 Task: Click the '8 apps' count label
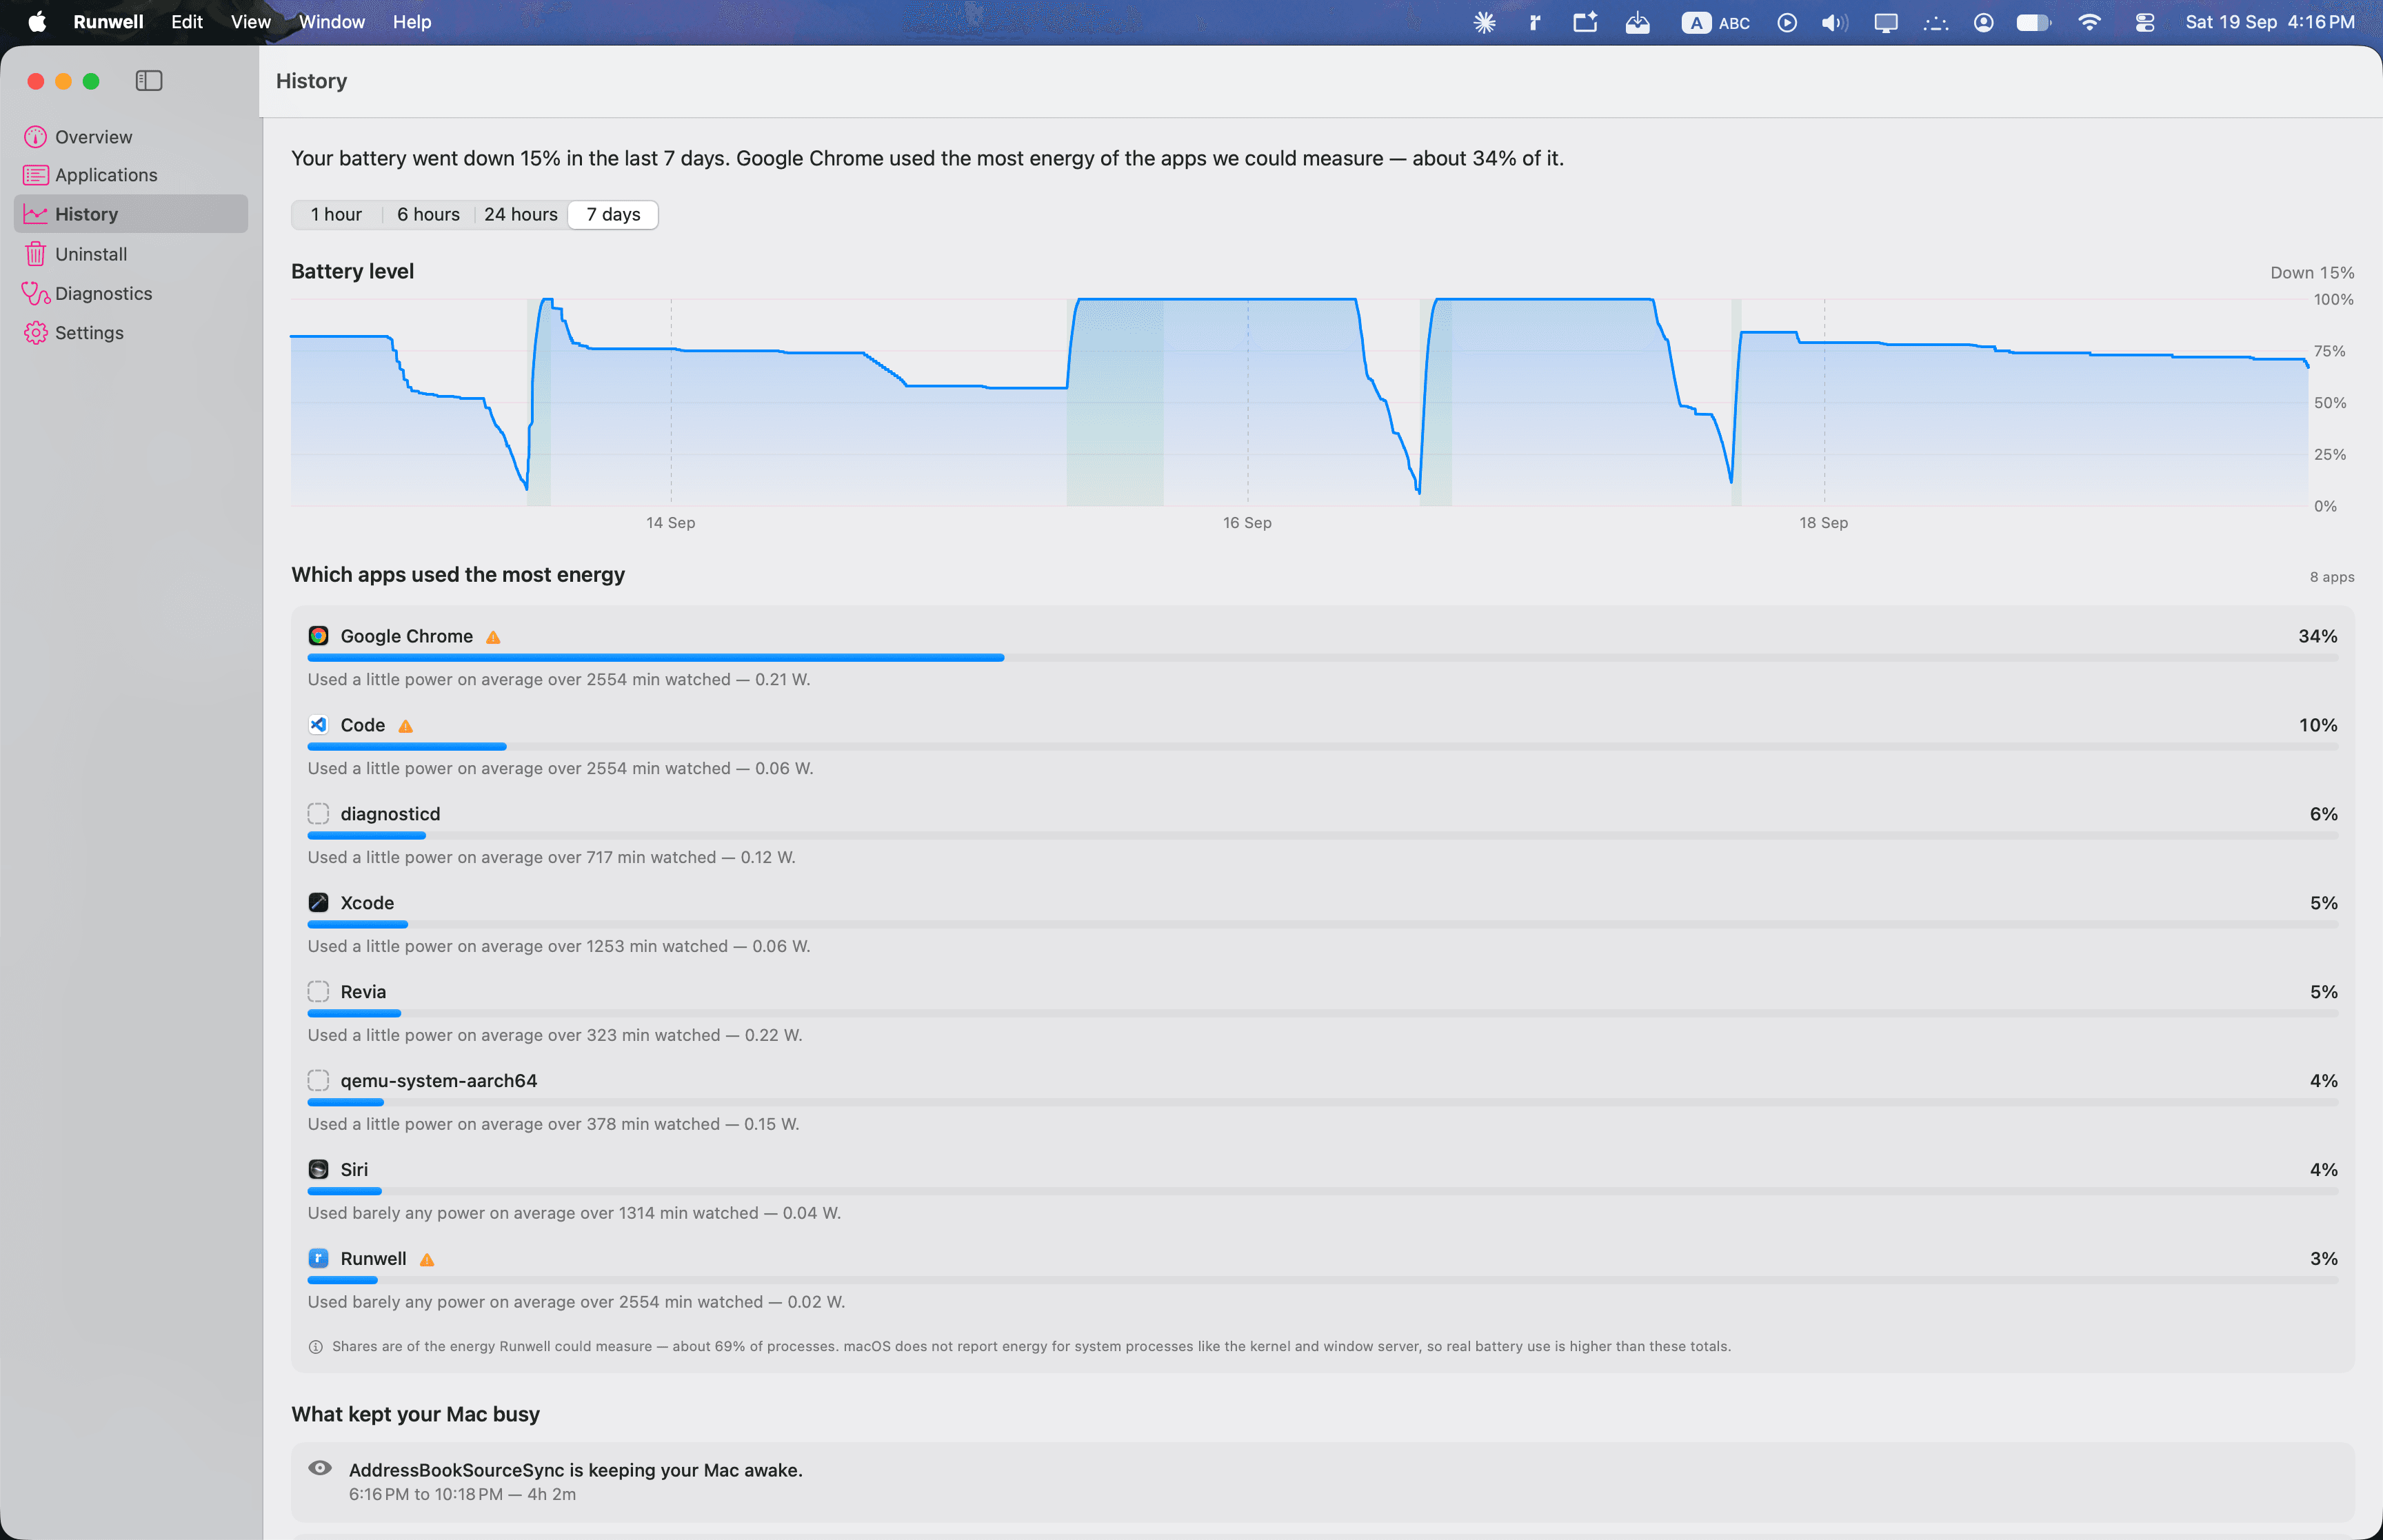tap(2332, 577)
